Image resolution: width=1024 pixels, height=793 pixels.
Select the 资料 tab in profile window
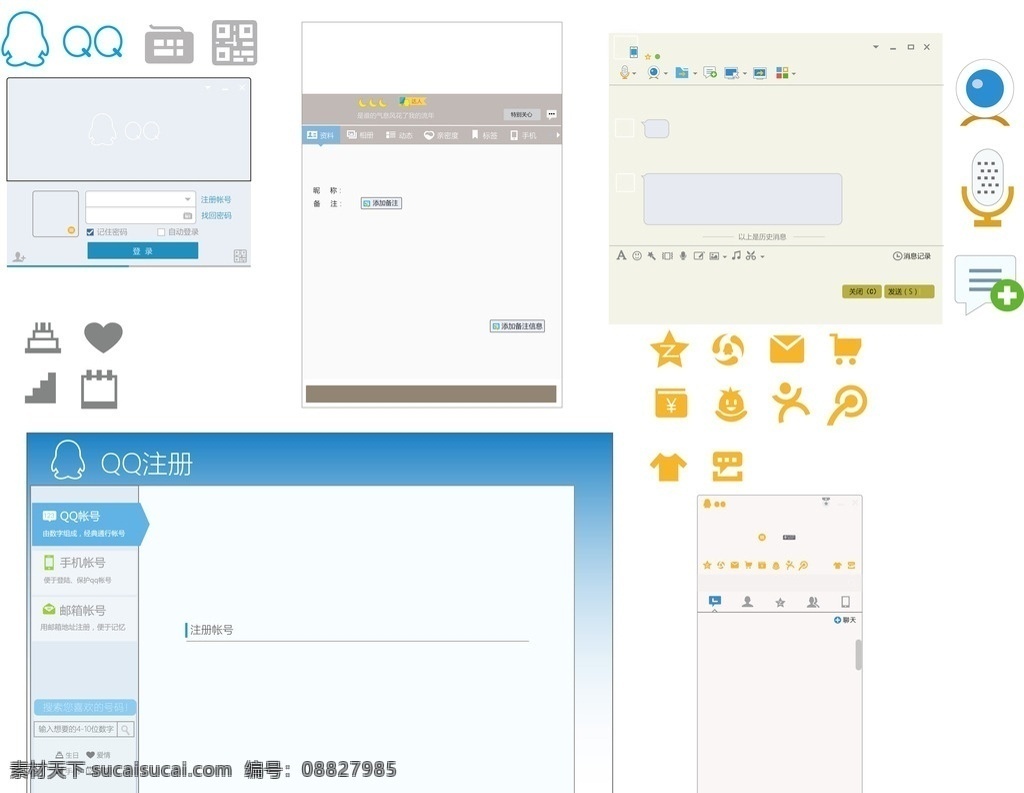coord(321,135)
